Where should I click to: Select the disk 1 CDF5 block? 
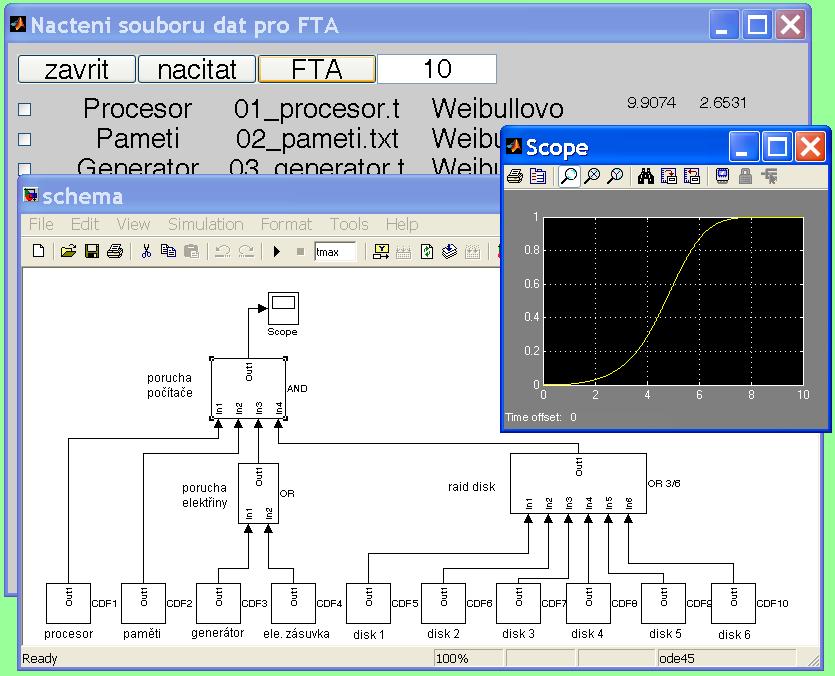click(369, 604)
